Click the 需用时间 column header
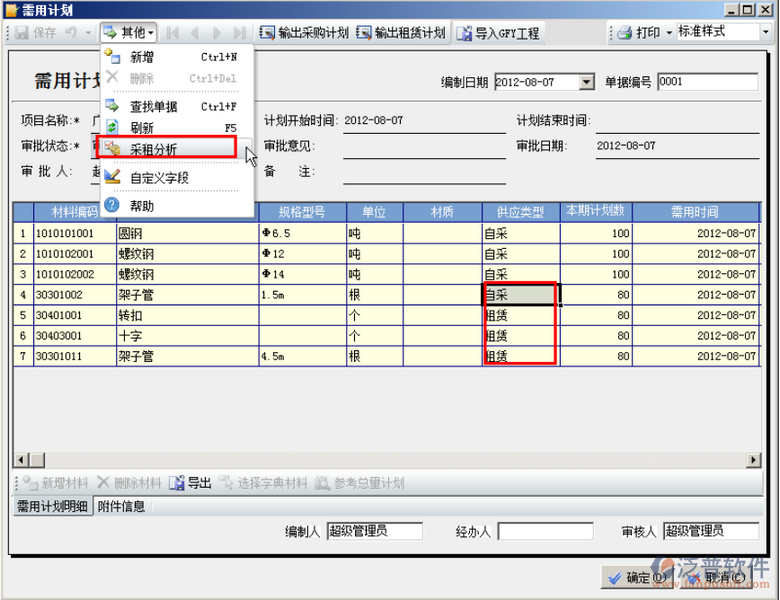The width and height of the screenshot is (780, 600). [x=695, y=212]
